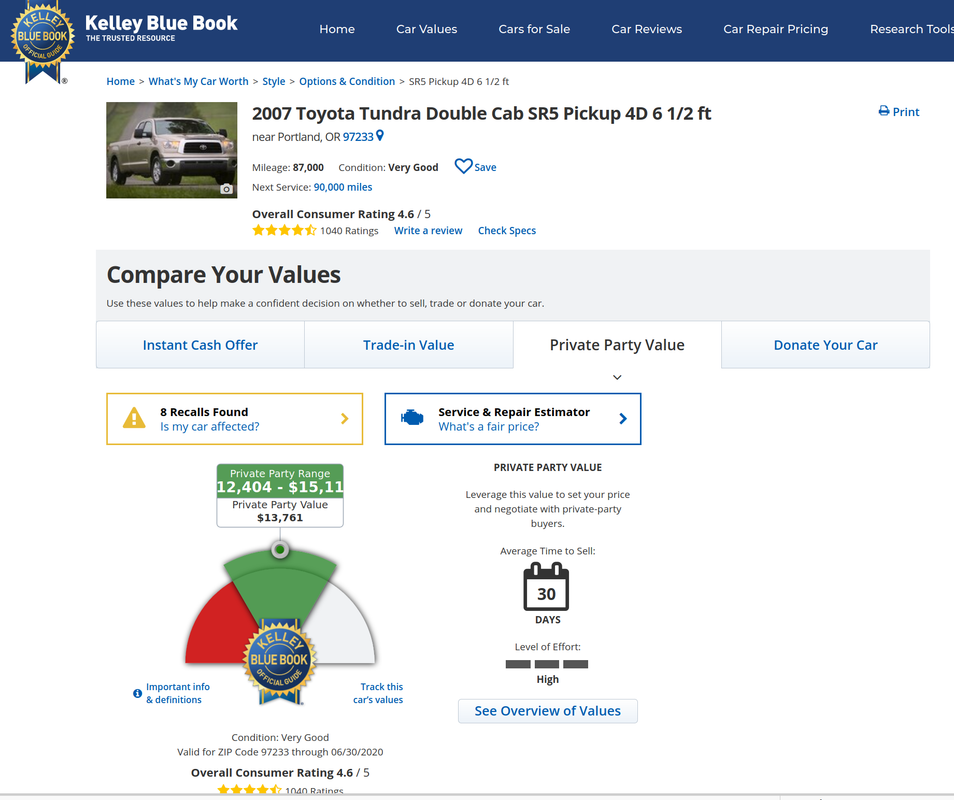Click Is my car affected? link
The width and height of the screenshot is (954, 800).
pos(209,426)
